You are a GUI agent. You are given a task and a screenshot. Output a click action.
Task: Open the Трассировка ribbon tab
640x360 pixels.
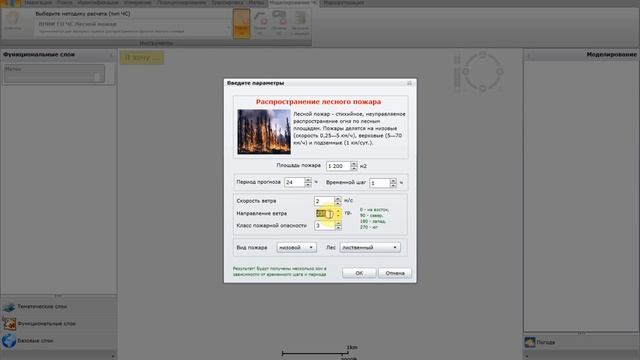227,3
